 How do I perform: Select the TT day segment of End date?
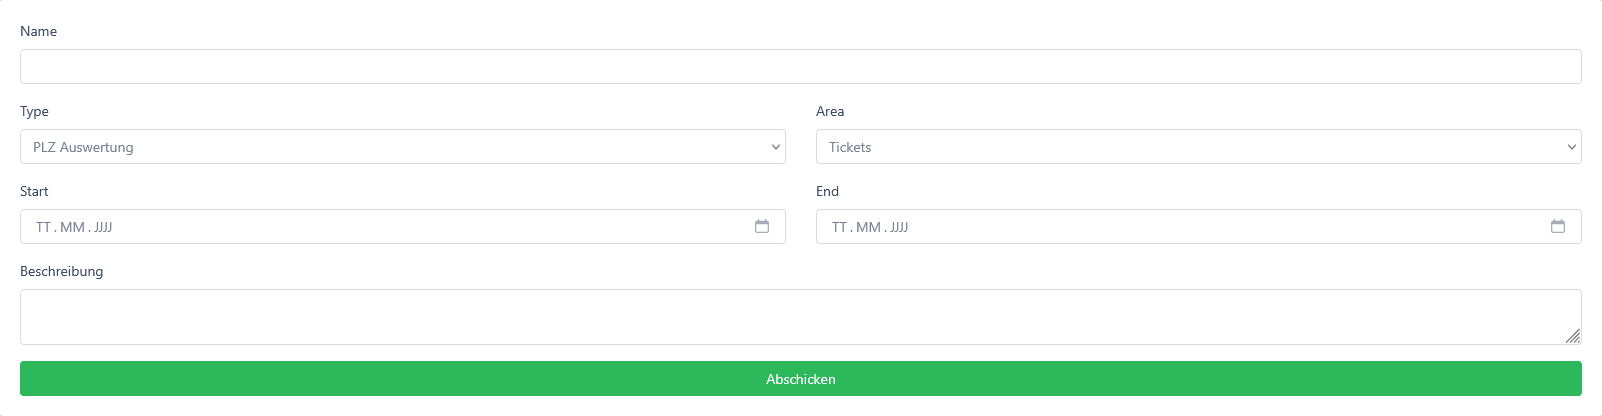[x=839, y=227]
